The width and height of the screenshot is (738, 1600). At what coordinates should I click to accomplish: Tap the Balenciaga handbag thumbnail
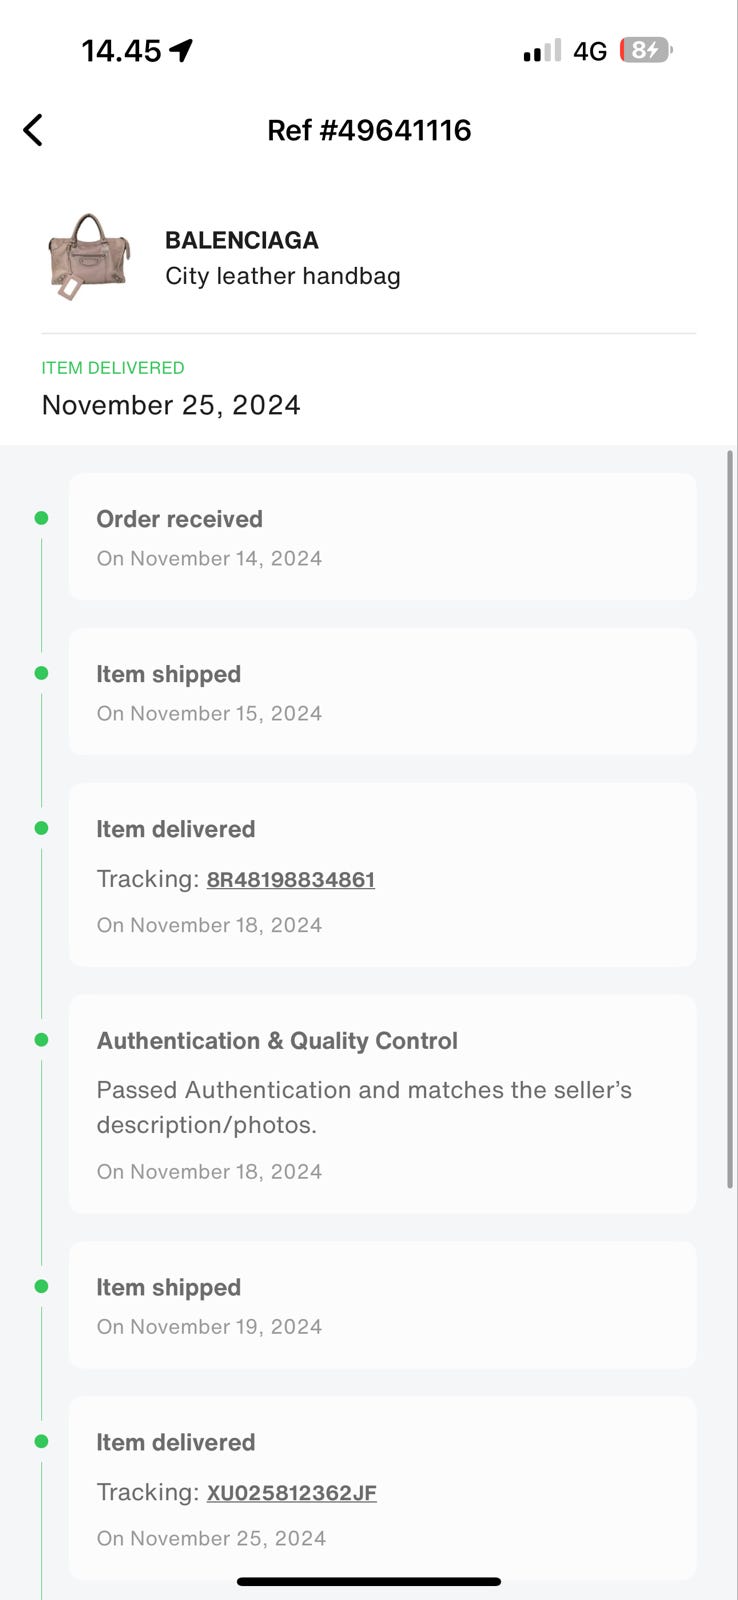tap(88, 256)
